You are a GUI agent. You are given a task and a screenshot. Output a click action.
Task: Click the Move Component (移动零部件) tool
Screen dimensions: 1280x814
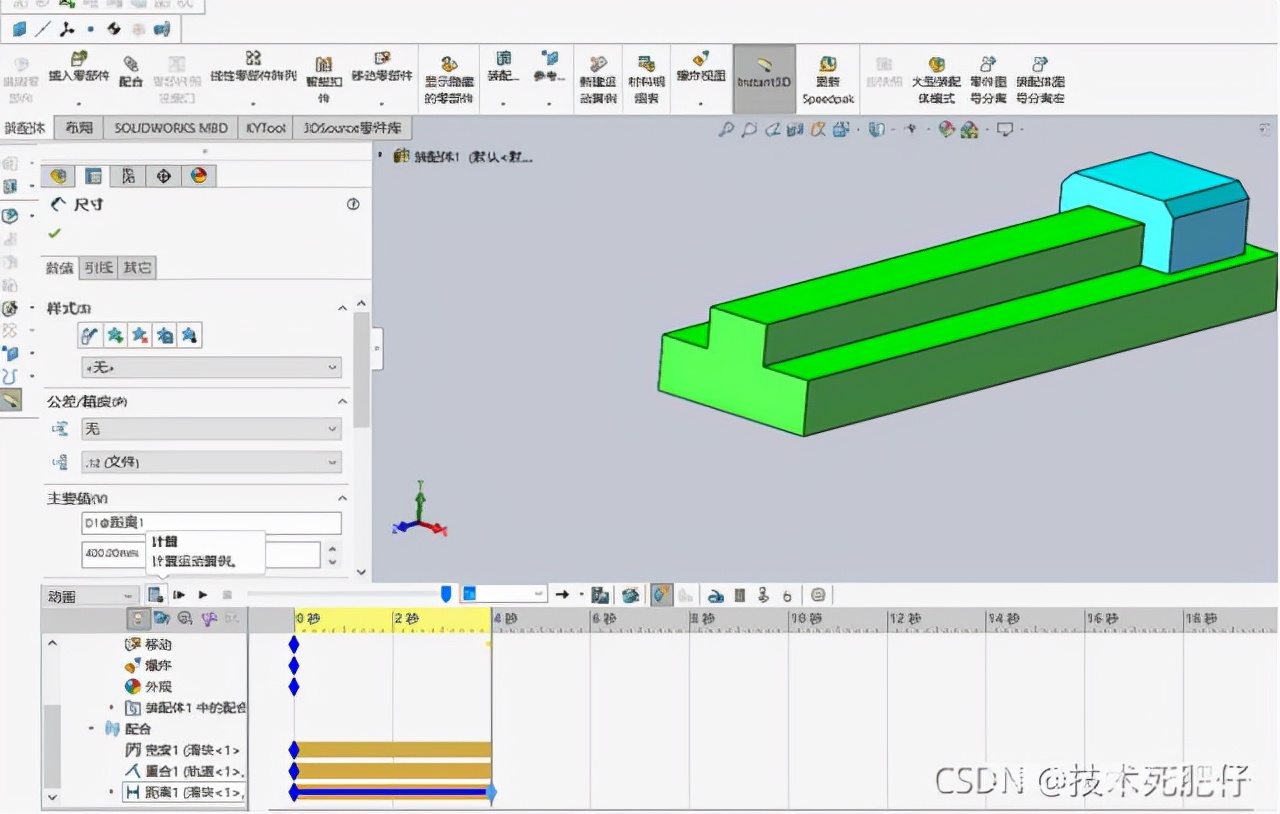[x=381, y=68]
